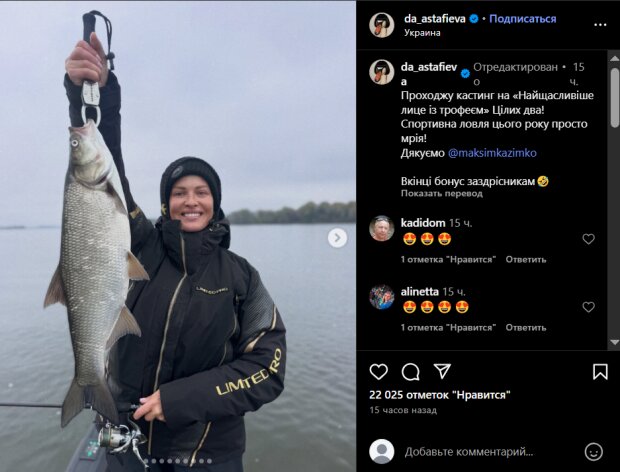Click Показать перевод to translate the caption

(x=442, y=193)
